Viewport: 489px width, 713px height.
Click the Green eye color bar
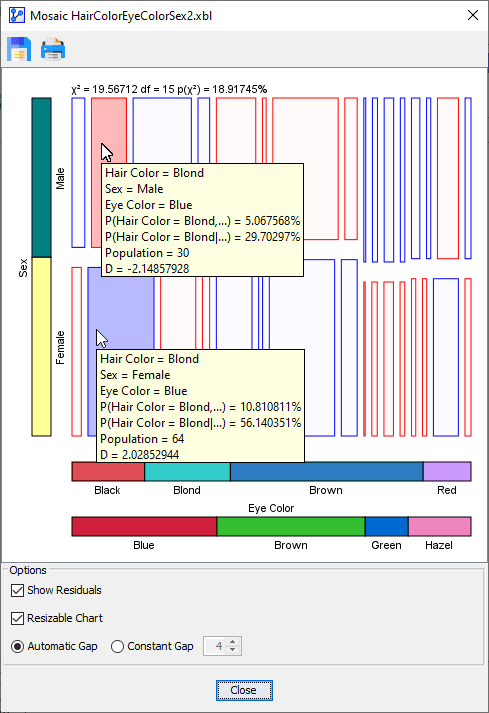click(387, 527)
